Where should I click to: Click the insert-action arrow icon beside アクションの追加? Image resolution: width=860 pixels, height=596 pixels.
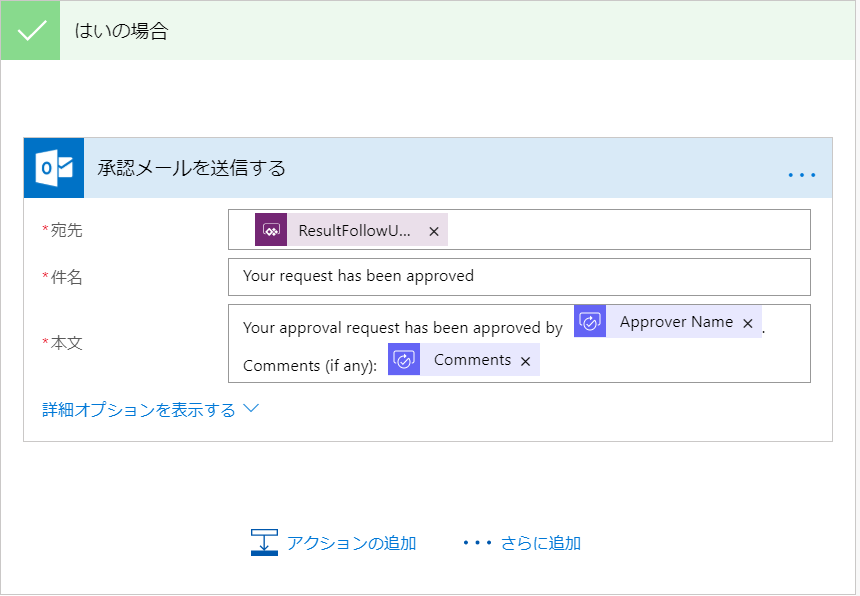point(263,543)
